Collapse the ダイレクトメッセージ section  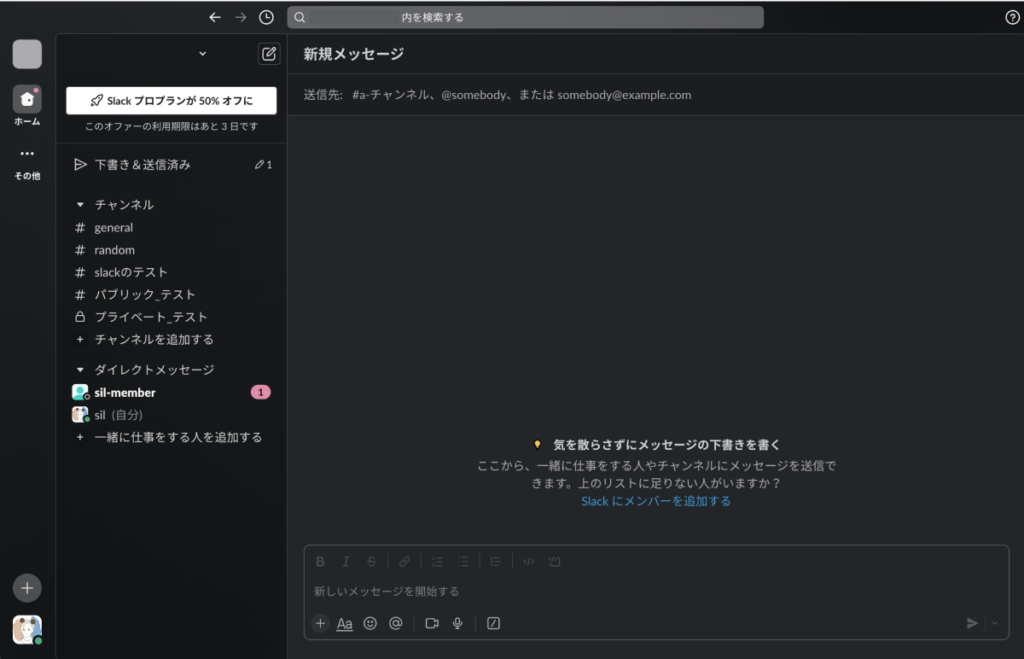click(81, 370)
